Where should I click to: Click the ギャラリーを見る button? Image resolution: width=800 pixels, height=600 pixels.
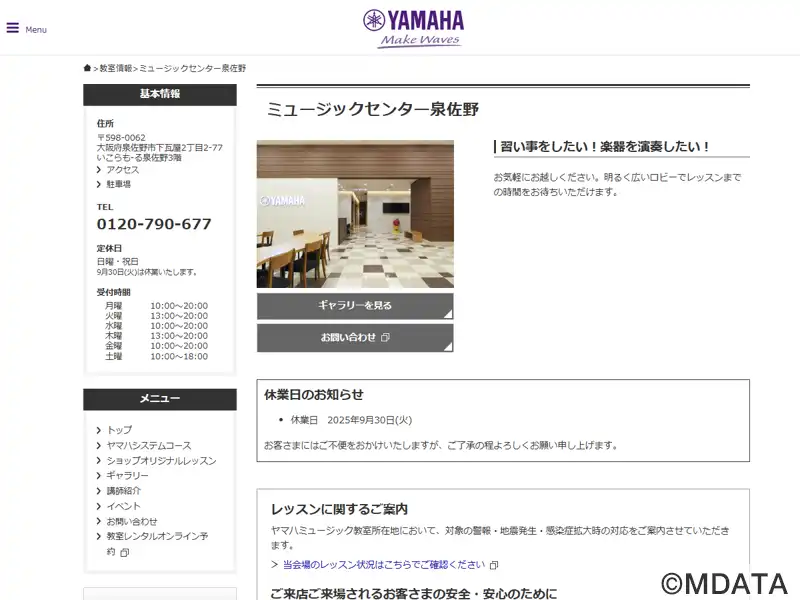355,306
